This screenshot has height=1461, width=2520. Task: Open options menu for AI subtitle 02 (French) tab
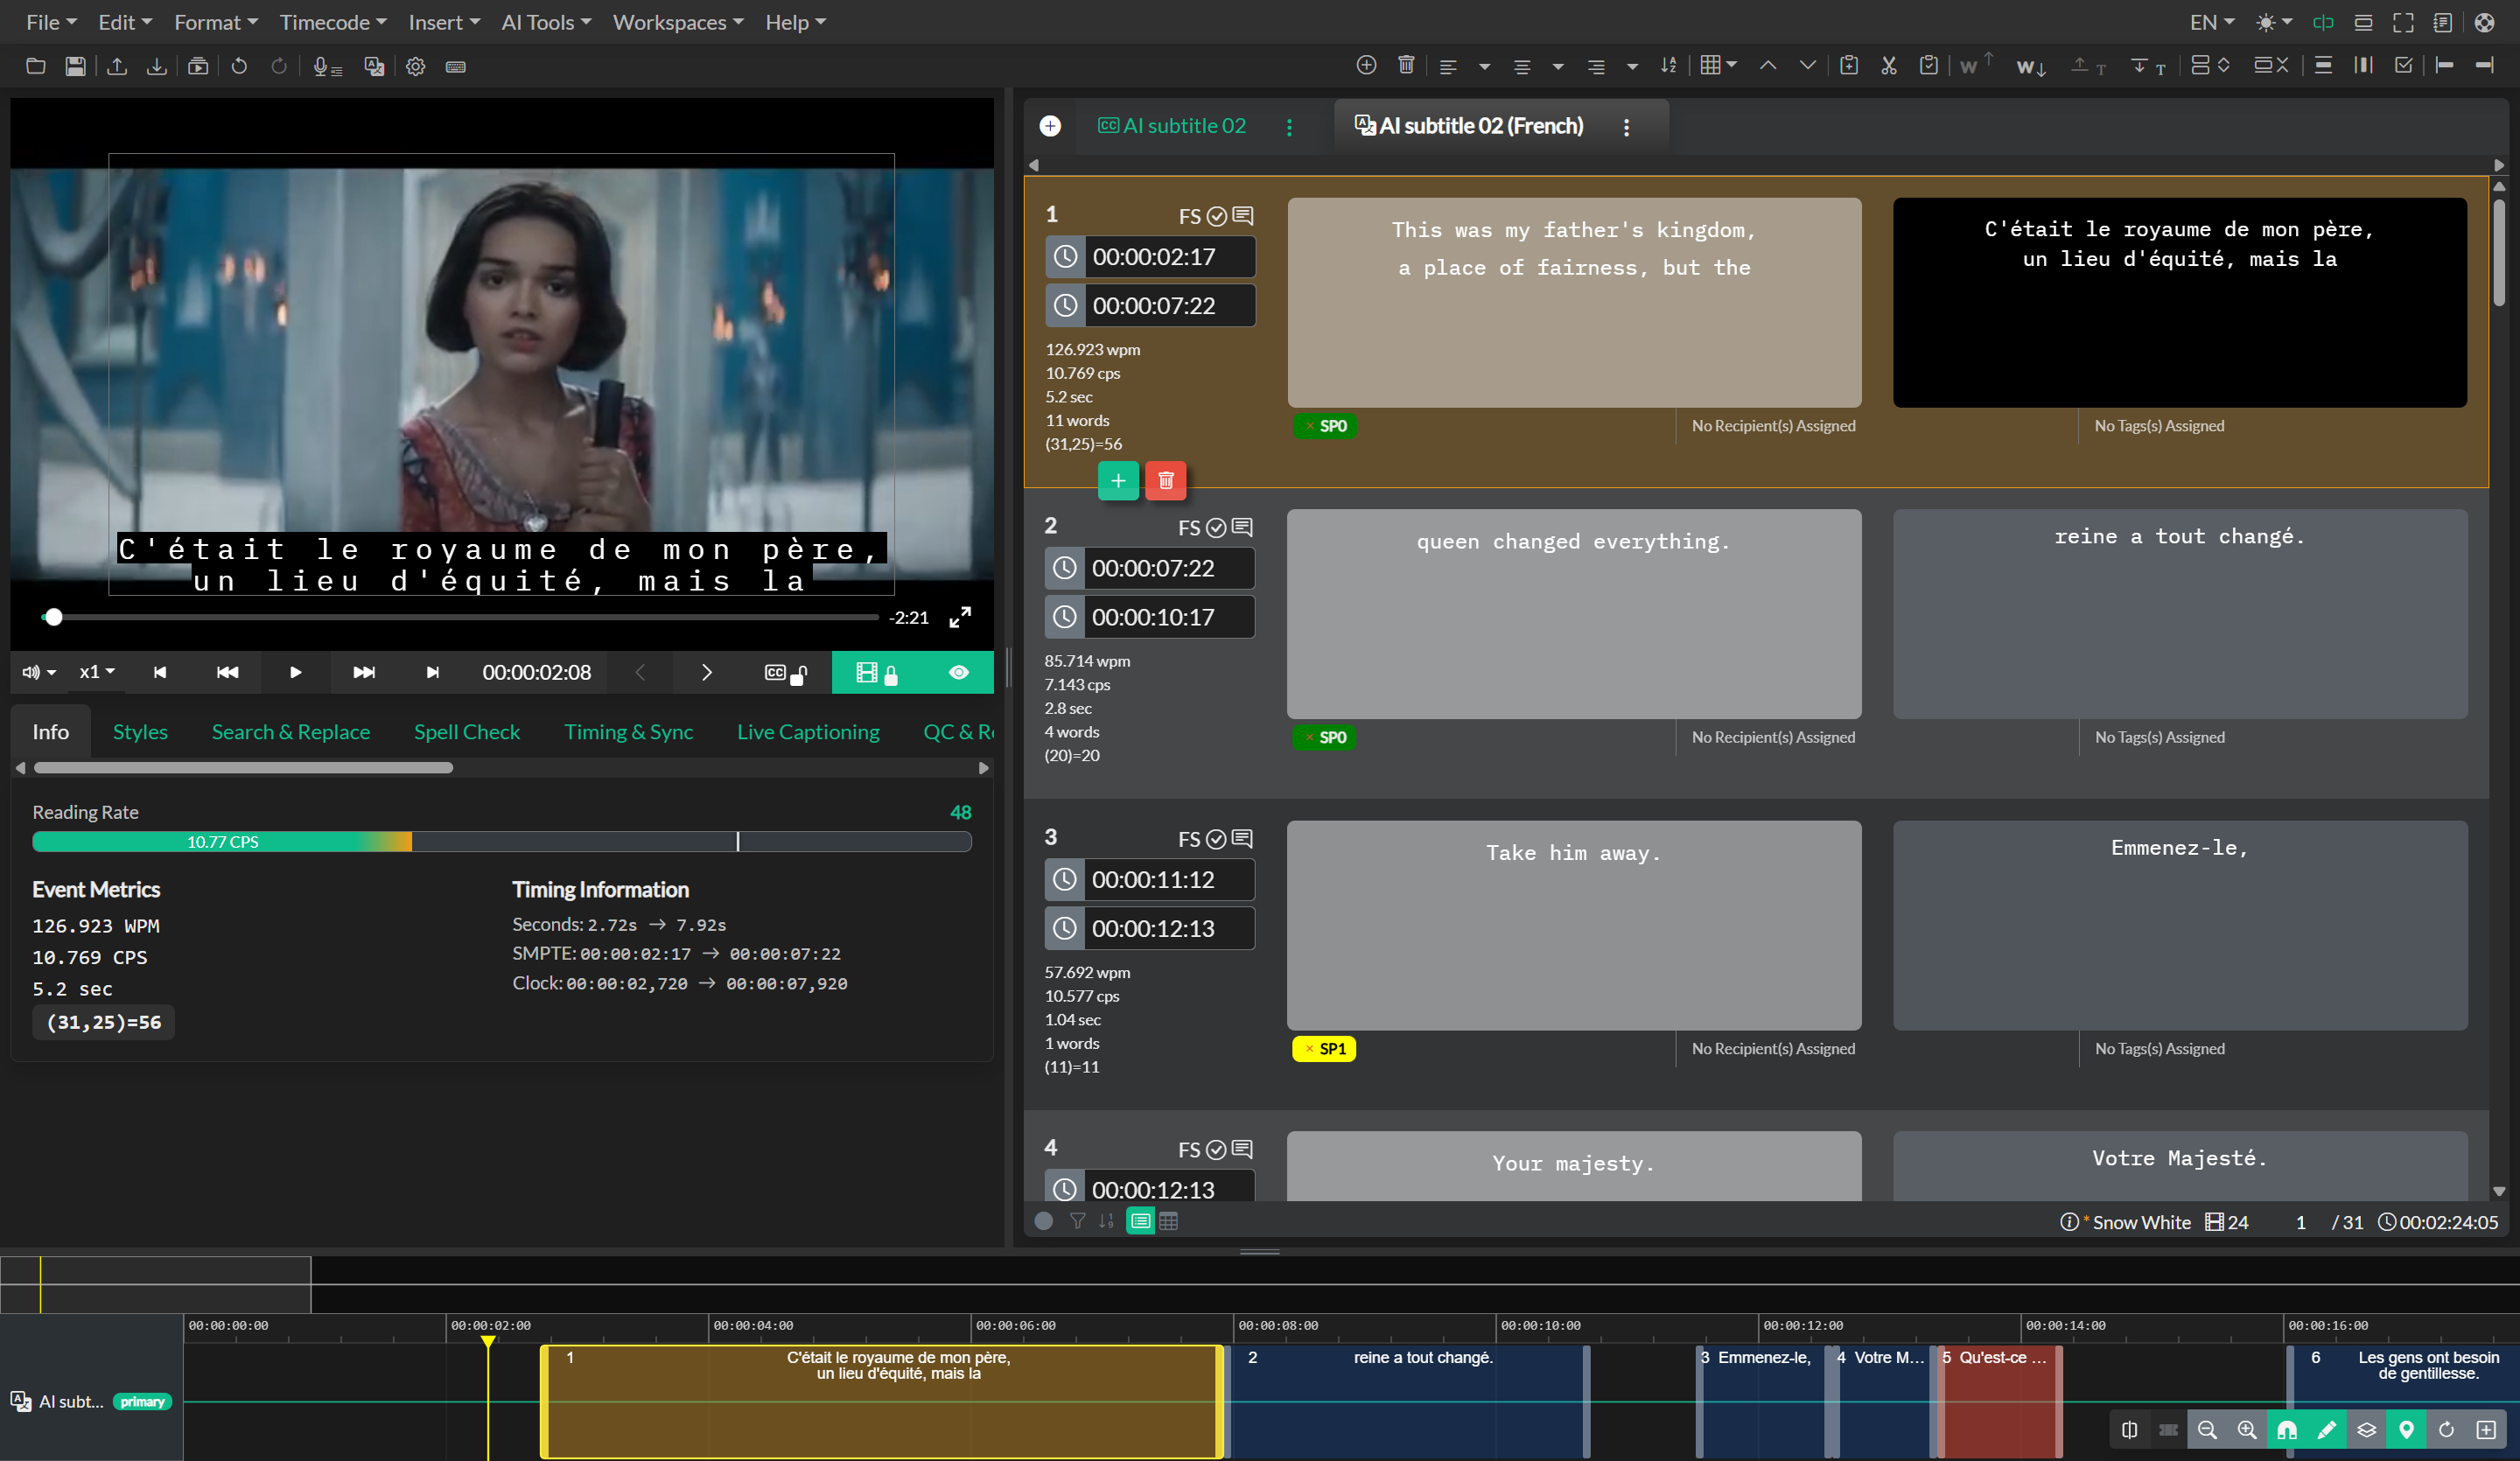(x=1626, y=127)
